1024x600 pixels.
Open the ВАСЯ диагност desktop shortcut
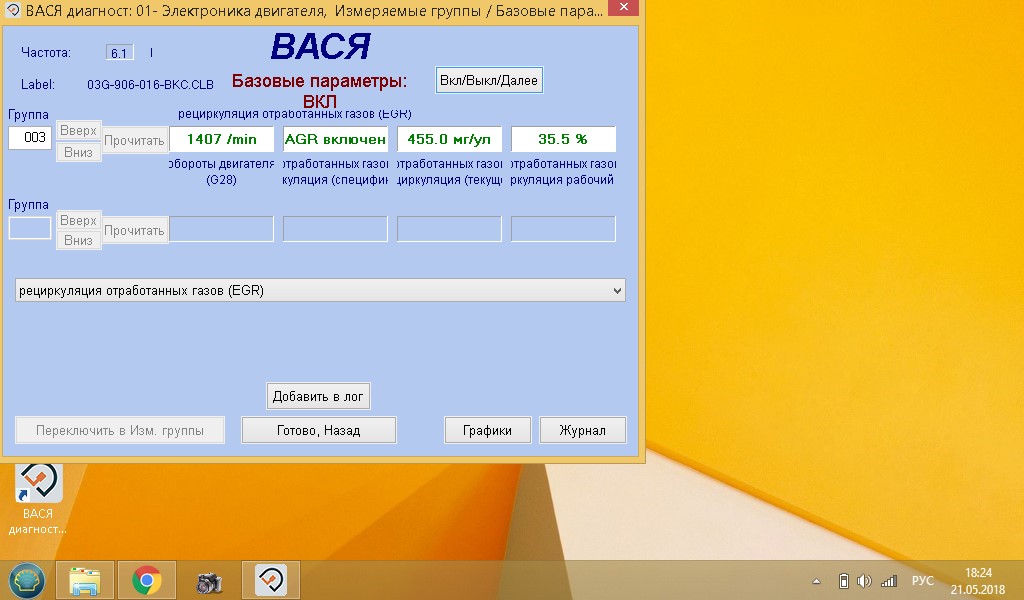pos(38,499)
